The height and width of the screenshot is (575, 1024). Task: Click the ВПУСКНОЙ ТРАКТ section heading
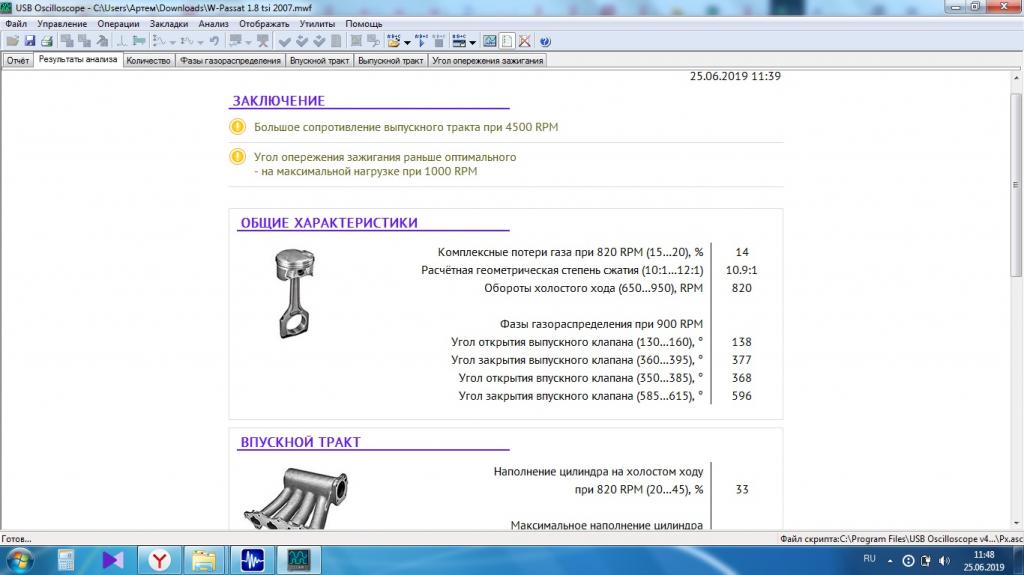point(300,442)
